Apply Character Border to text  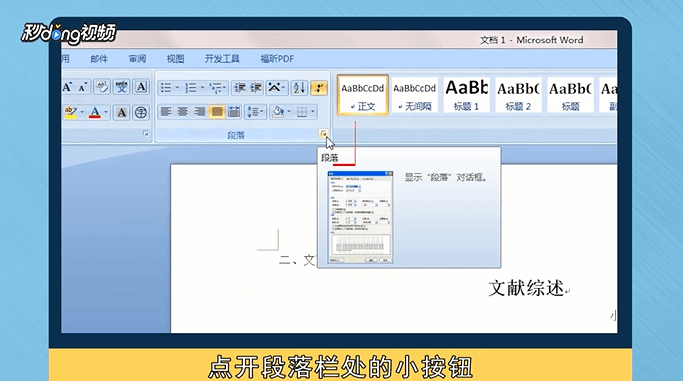click(x=141, y=87)
